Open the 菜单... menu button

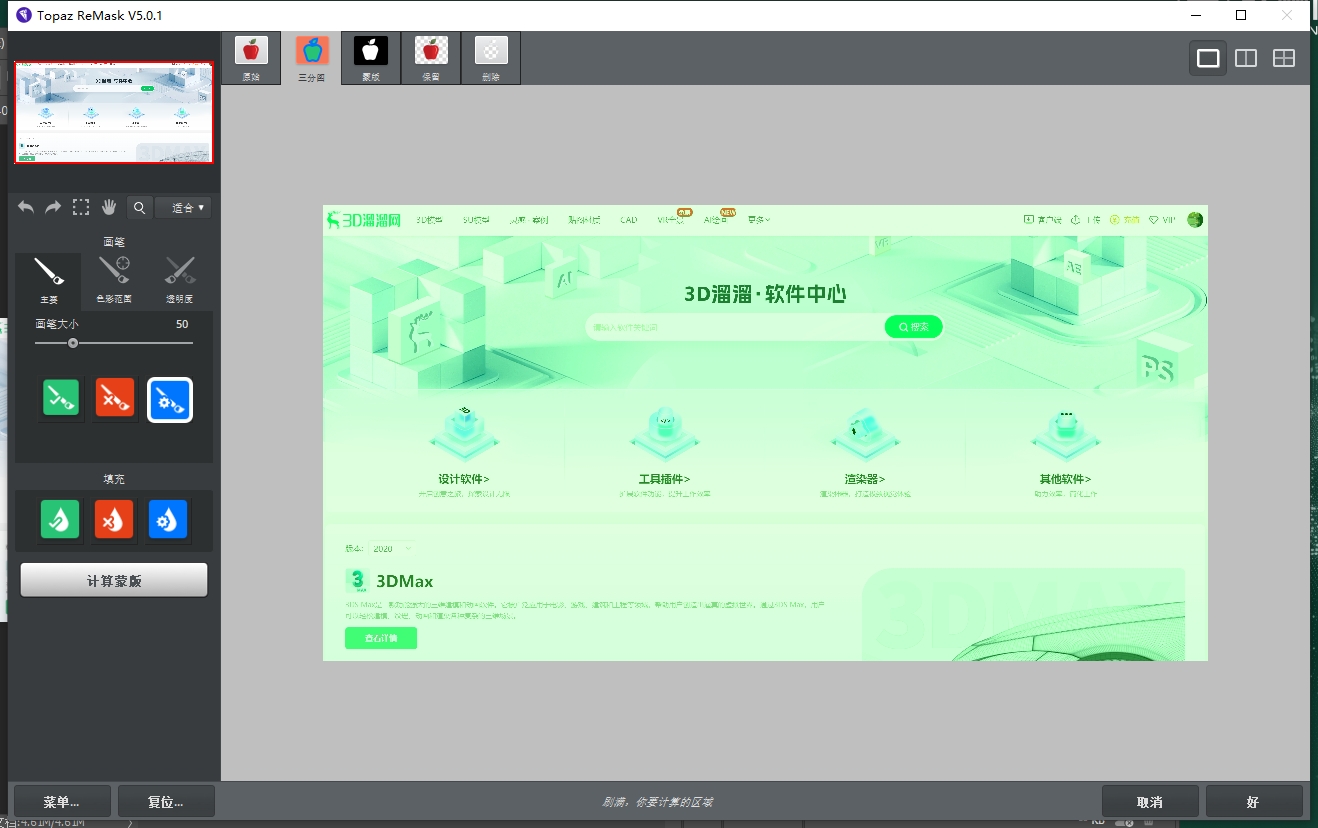coord(61,802)
